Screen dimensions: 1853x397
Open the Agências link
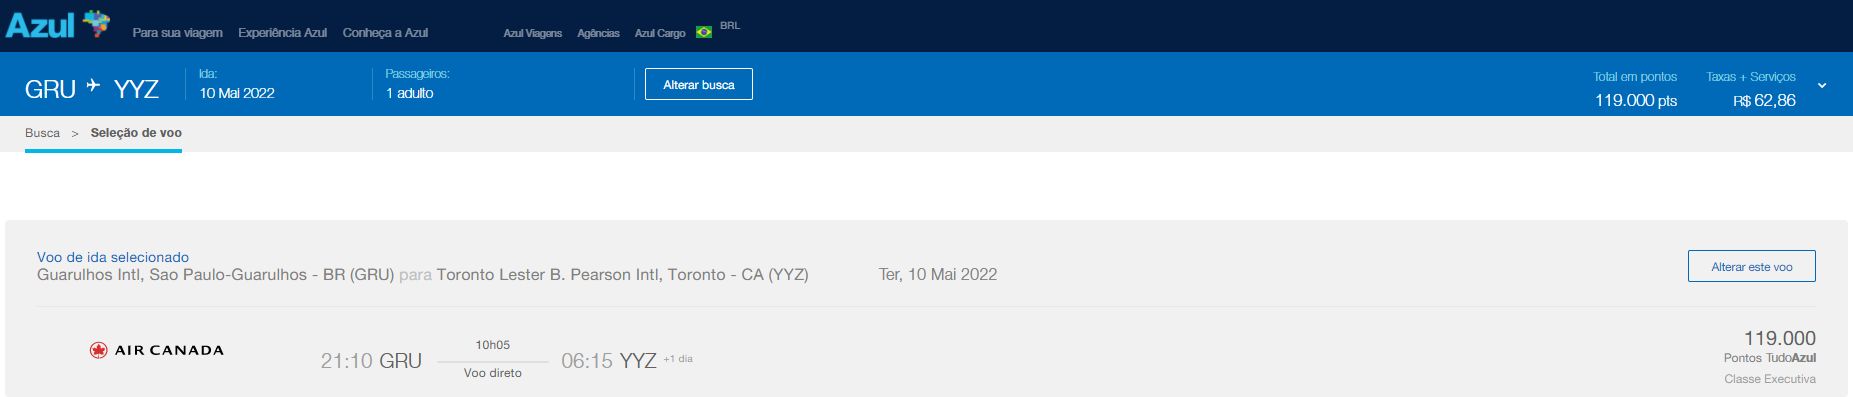(x=598, y=33)
